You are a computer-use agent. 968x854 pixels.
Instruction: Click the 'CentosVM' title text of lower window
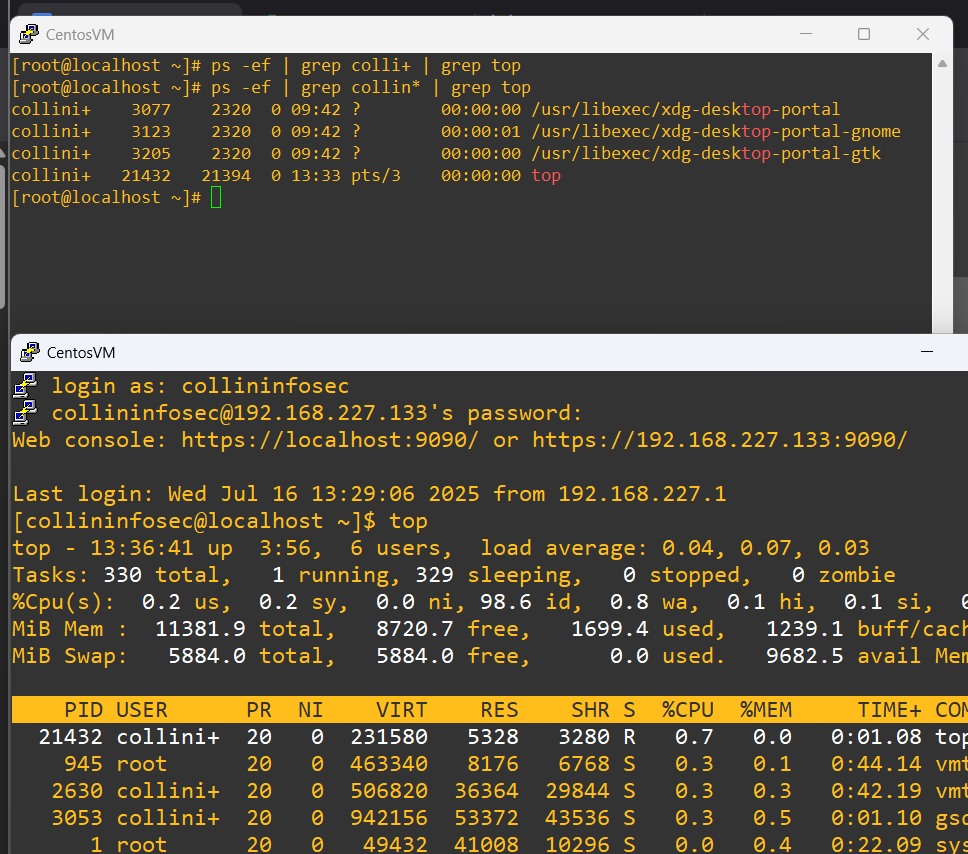[81, 352]
